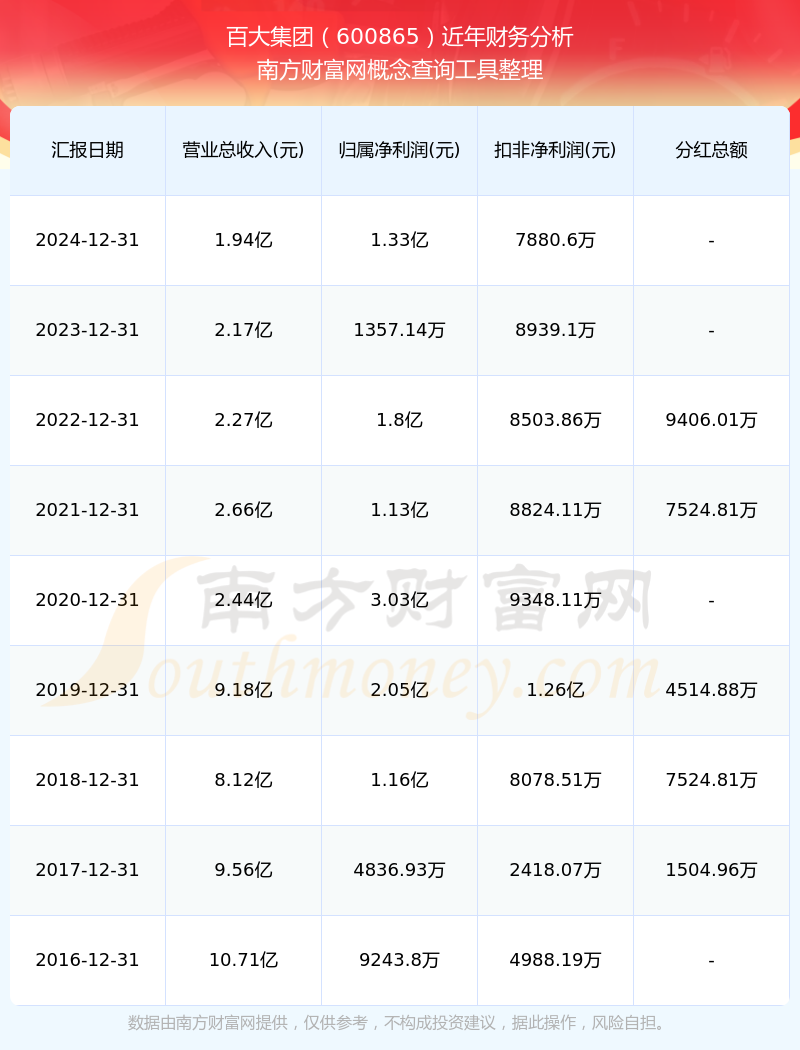
Task: Select the 2022-12-31 date cell
Action: click(x=88, y=420)
